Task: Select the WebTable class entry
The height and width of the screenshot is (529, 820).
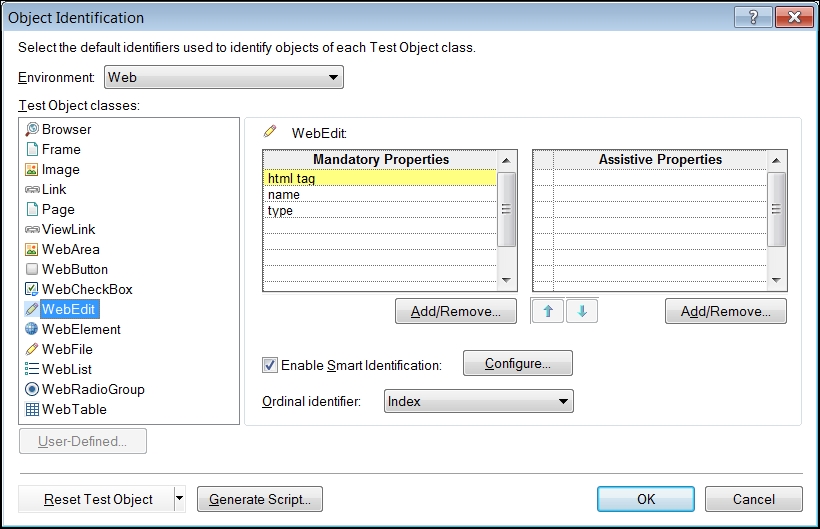Action: (73, 409)
